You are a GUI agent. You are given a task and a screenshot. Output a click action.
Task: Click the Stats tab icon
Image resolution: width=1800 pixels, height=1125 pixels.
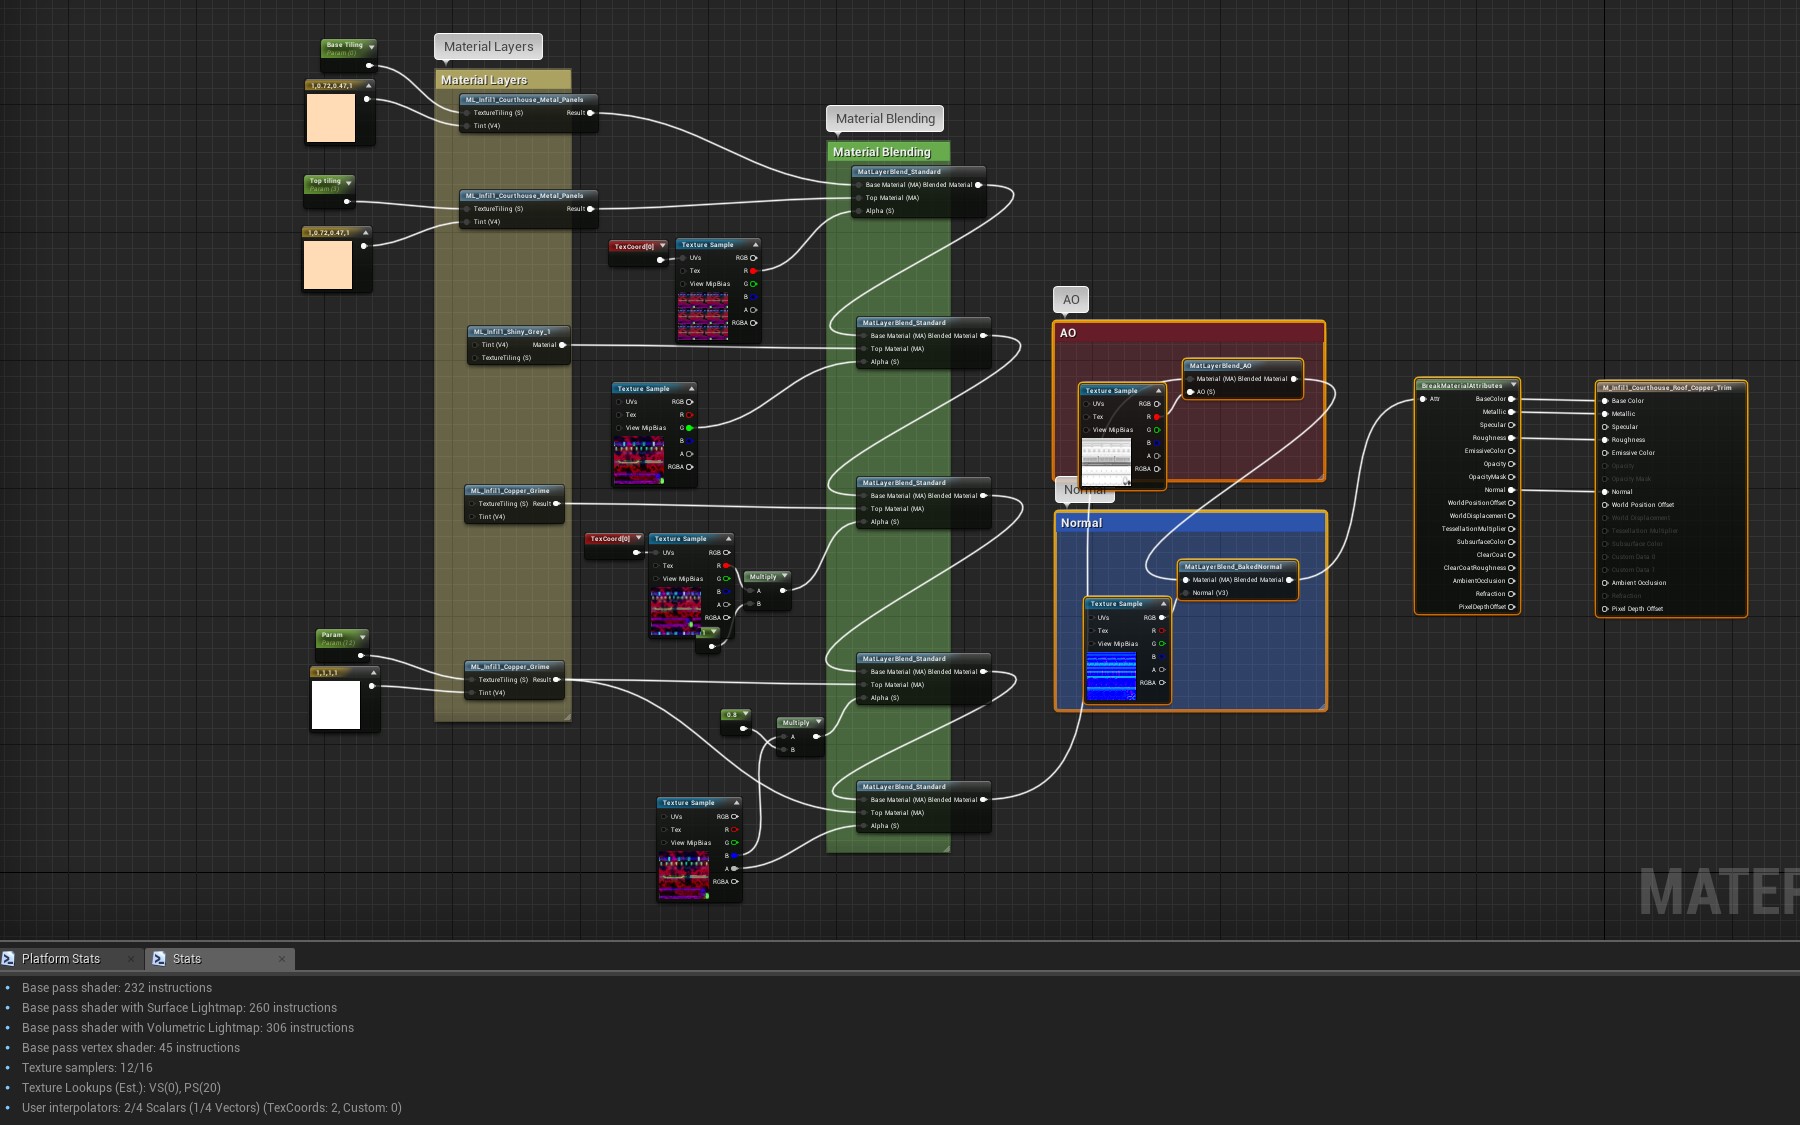[159, 959]
